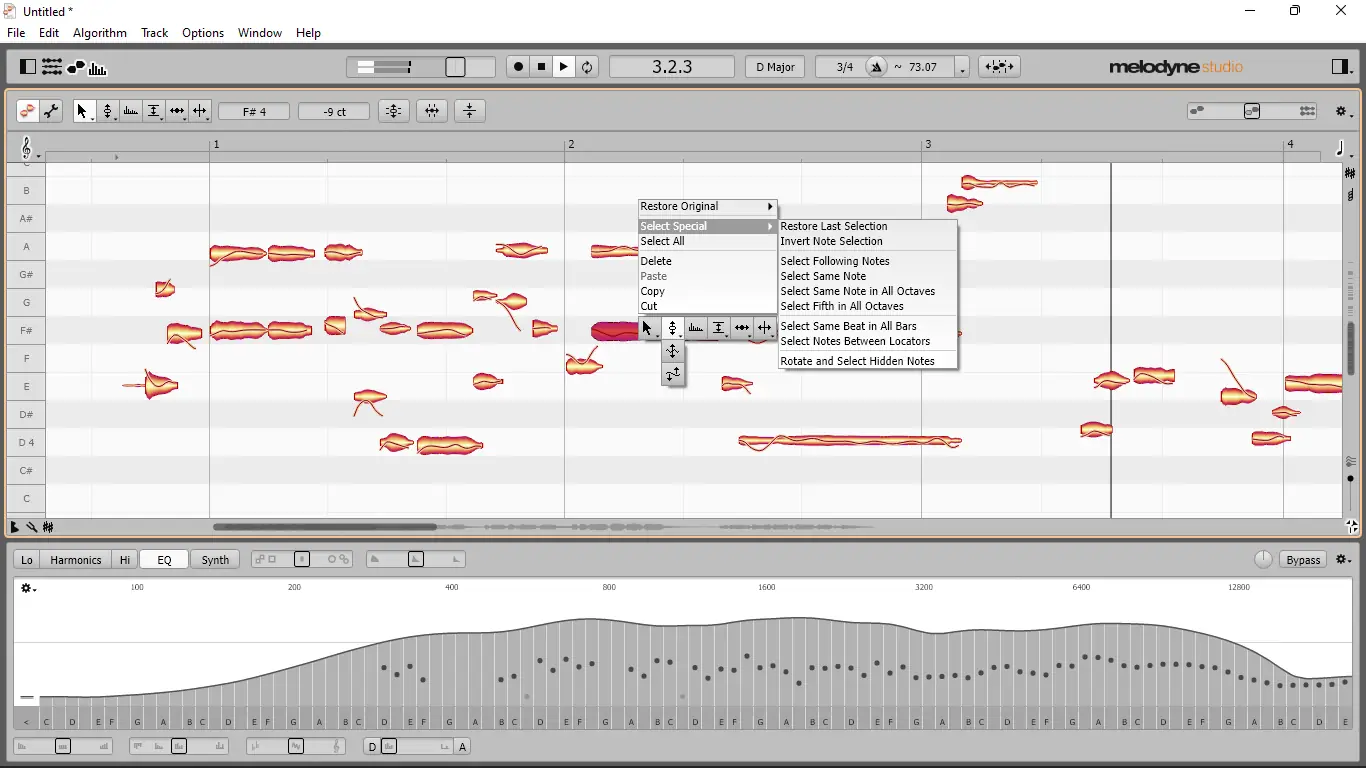The height and width of the screenshot is (768, 1366).
Task: Select the Pitch tool in toolbar
Action: [108, 111]
